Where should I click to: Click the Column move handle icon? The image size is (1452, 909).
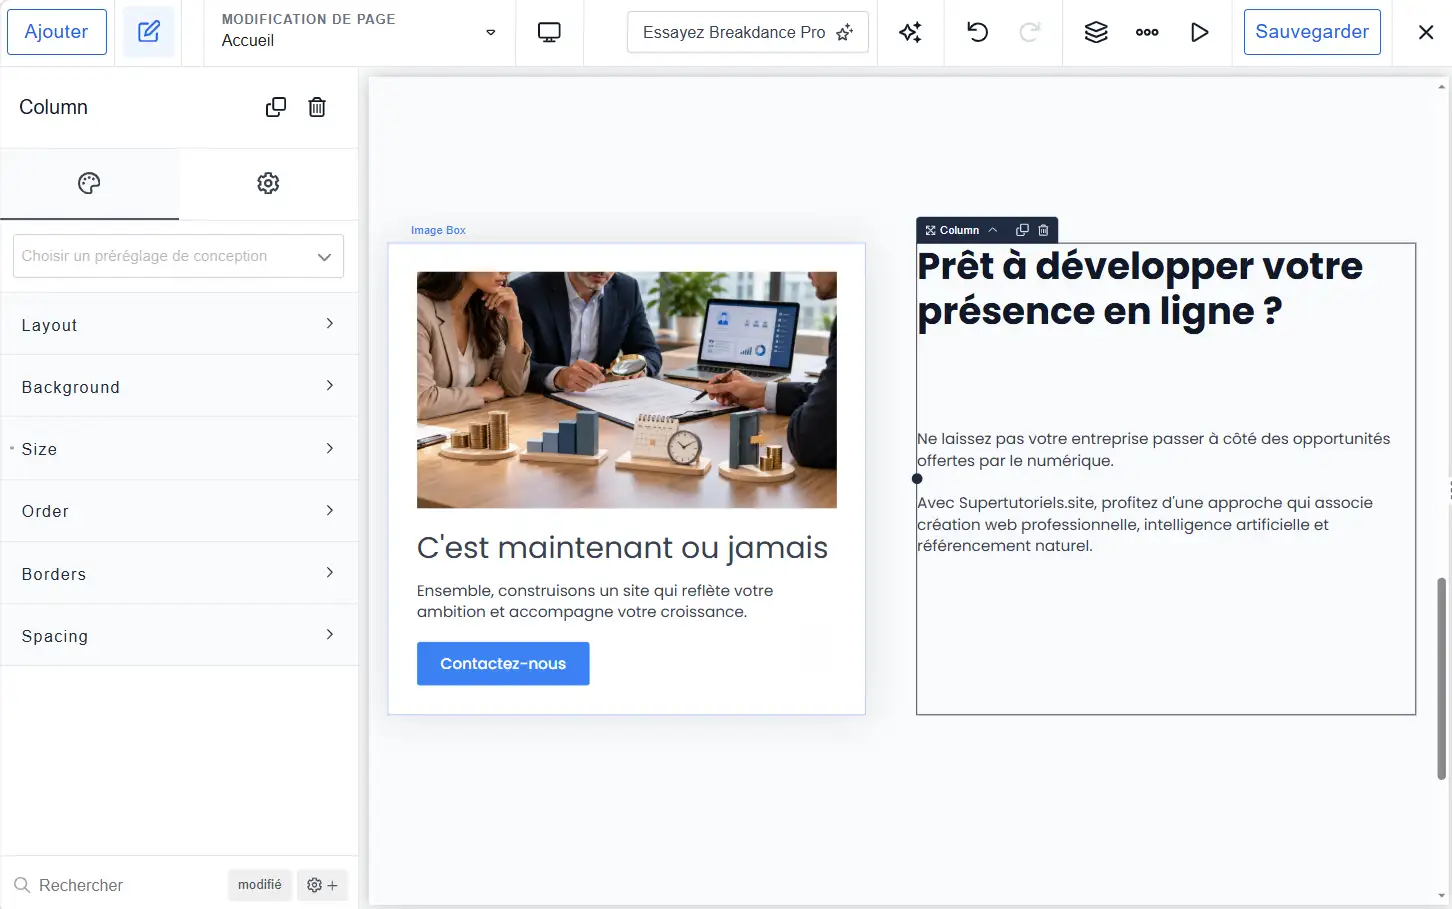point(930,230)
